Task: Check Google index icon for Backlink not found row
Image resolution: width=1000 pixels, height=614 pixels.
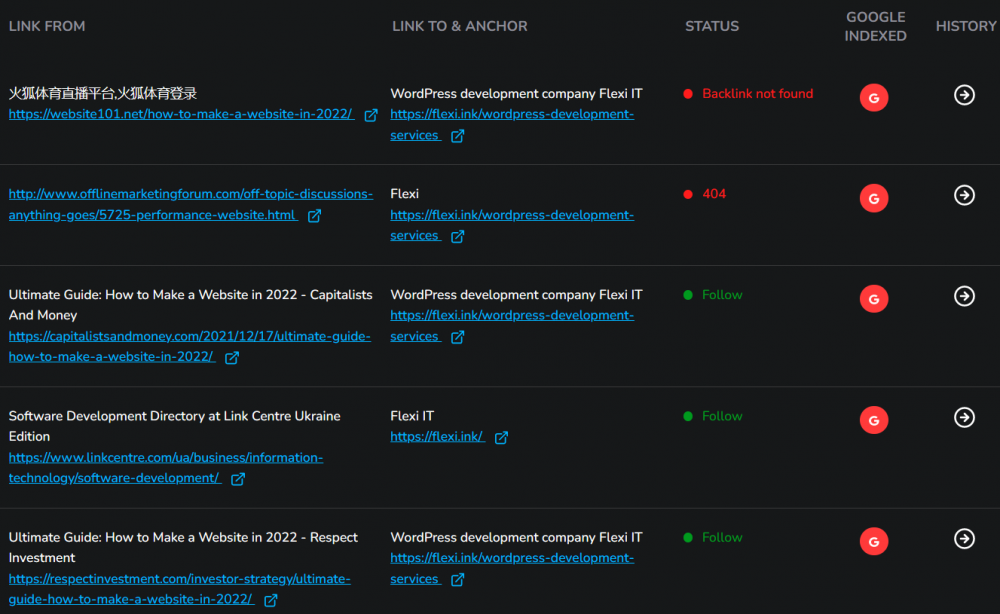Action: click(x=874, y=98)
